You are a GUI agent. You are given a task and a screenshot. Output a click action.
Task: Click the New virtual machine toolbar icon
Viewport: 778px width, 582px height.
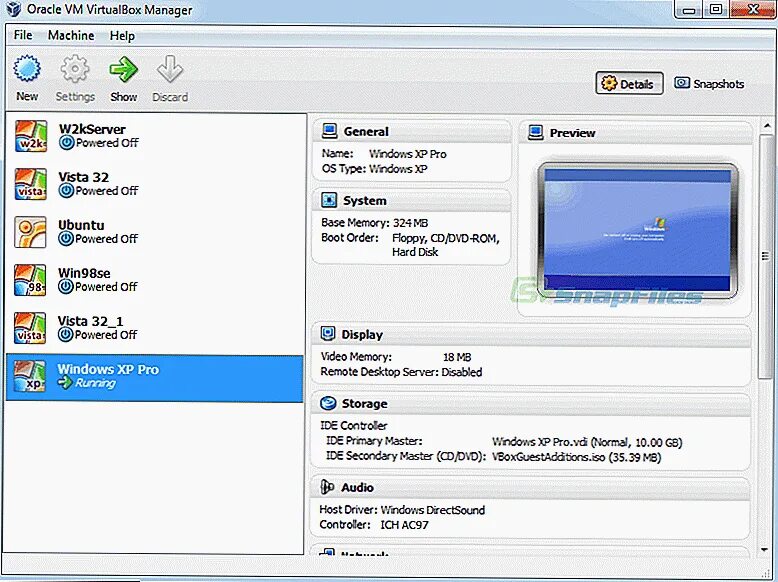(27, 68)
